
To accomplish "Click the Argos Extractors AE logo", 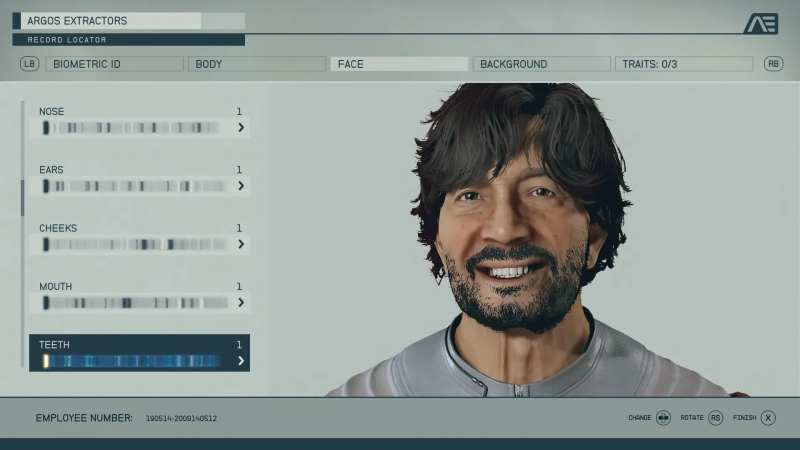I will 760,24.
